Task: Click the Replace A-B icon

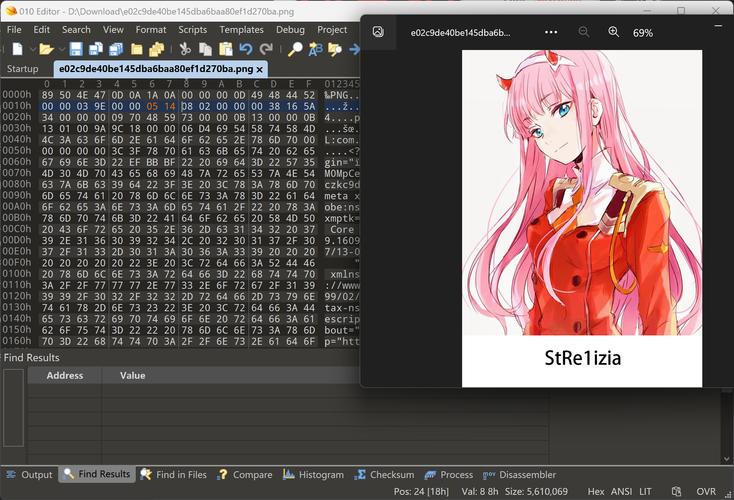Action: click(316, 49)
